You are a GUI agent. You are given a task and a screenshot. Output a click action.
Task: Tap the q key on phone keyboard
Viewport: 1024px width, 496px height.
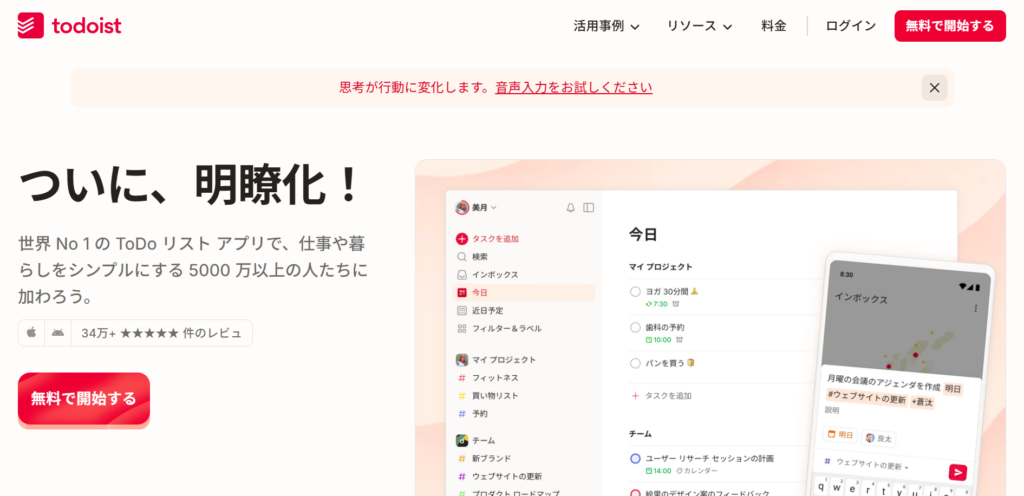point(822,484)
